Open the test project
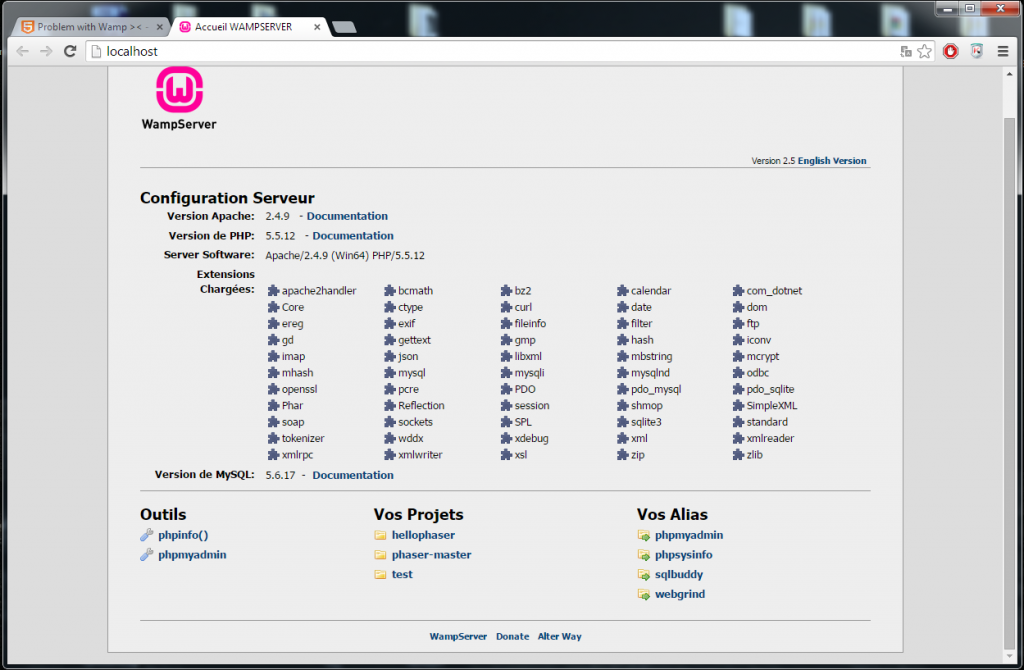Viewport: 1024px width, 670px height. pos(402,574)
